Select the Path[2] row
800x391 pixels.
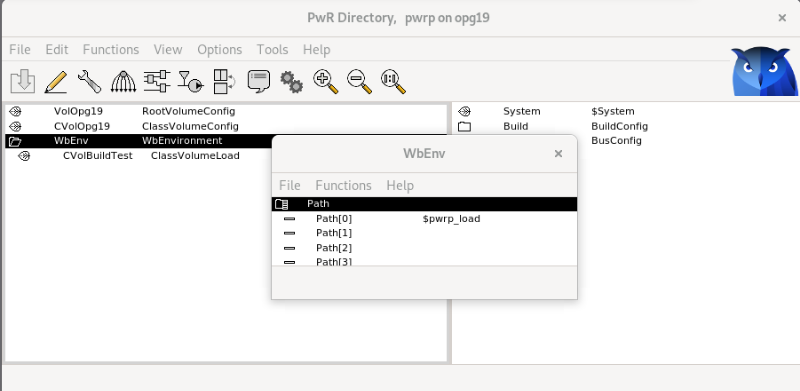[424, 248]
